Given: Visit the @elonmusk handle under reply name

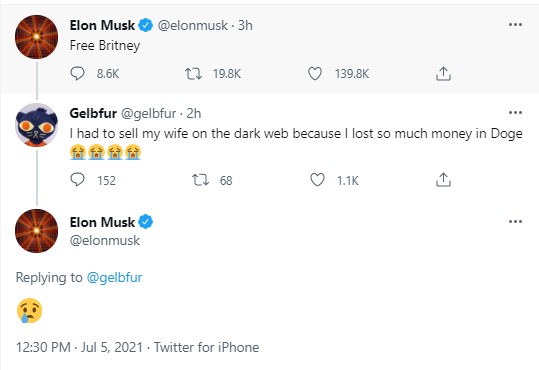Looking at the screenshot, I should point(105,240).
